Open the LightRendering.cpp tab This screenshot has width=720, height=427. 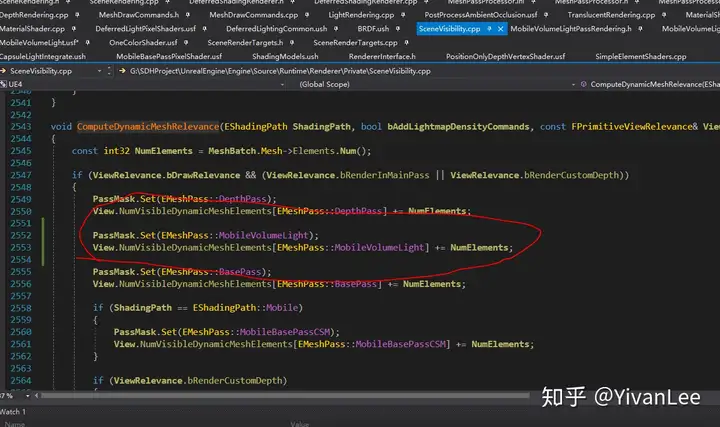[x=361, y=15]
